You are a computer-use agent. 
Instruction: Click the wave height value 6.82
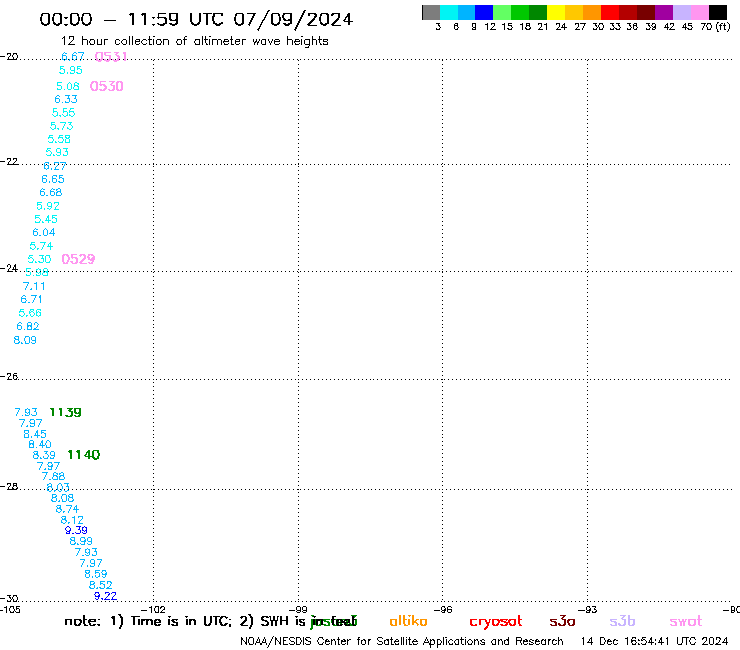[x=28, y=326]
